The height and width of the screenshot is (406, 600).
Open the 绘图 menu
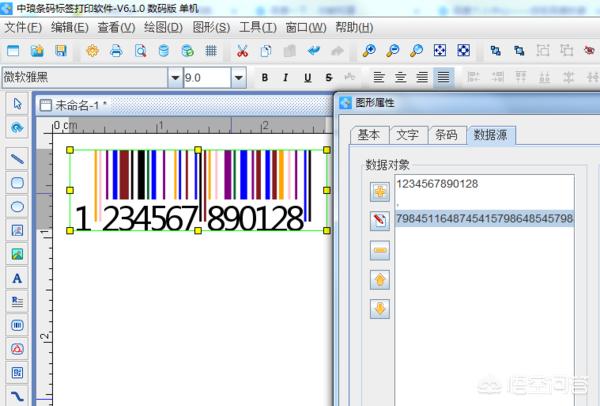(163, 28)
